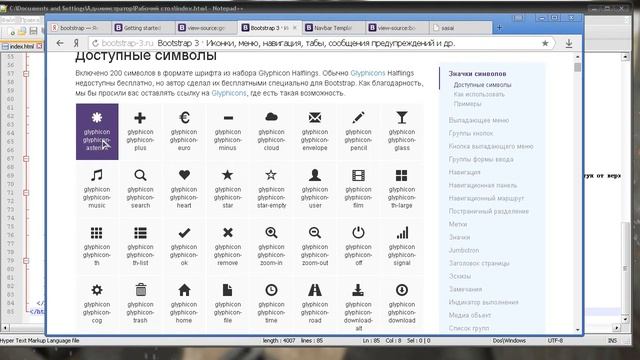This screenshot has width=640, height=360.
Task: Choose the glyphicon-euro symbol
Action: click(184, 118)
